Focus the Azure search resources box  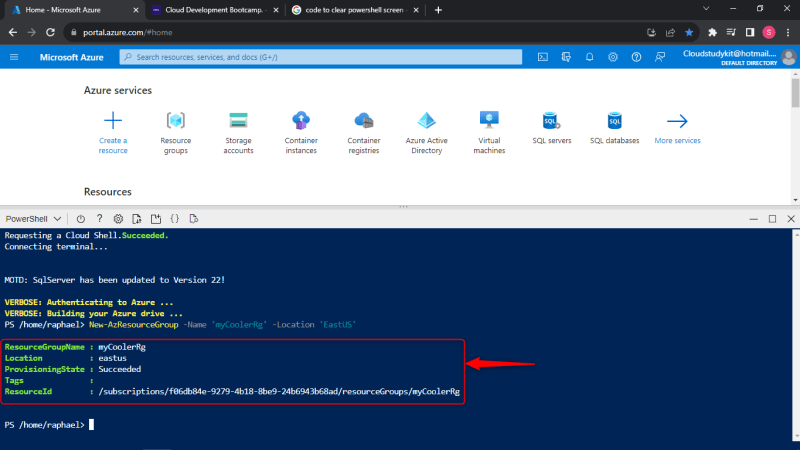320,57
